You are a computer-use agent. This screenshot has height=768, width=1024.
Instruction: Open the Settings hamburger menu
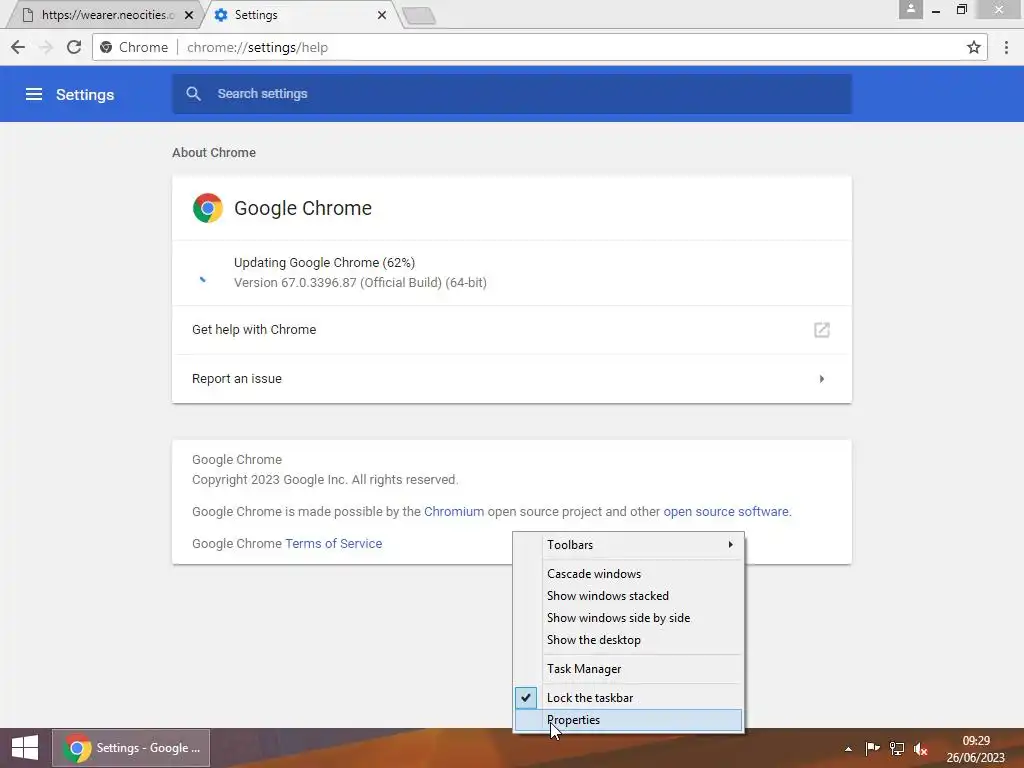click(34, 94)
